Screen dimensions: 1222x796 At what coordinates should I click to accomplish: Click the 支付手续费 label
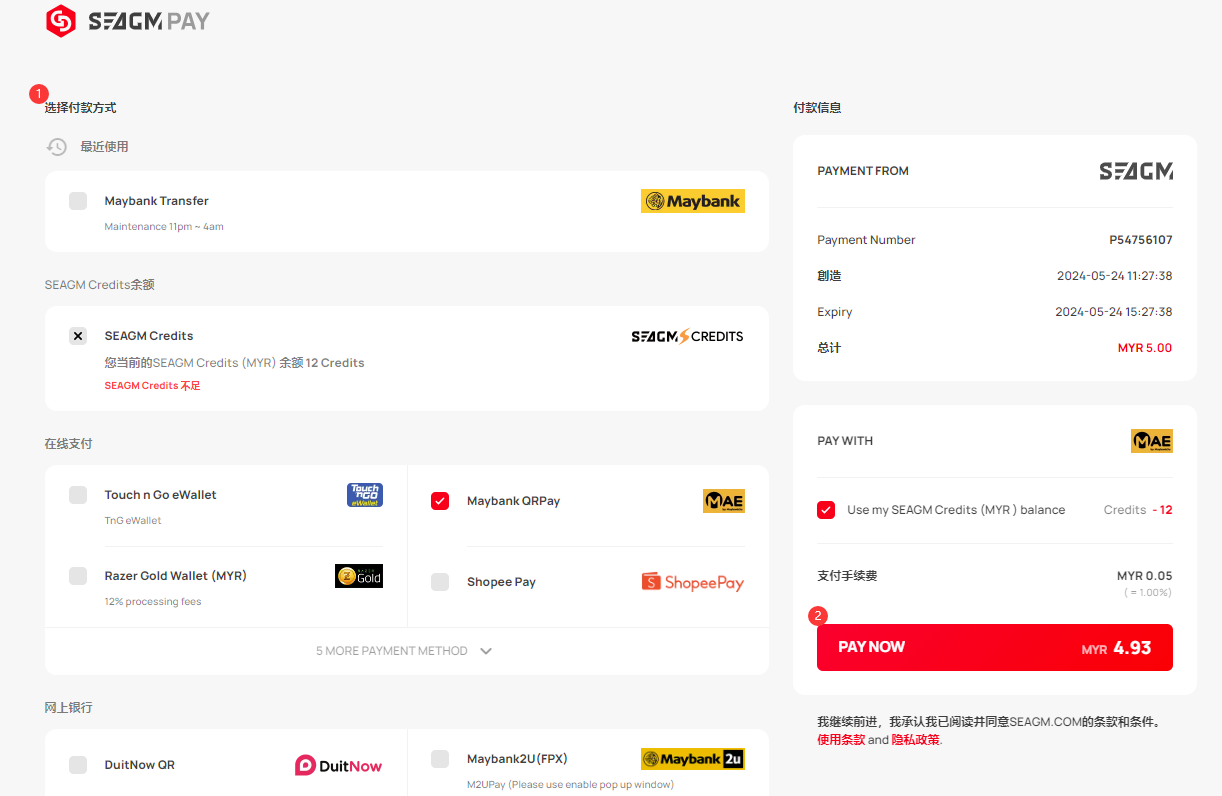(847, 576)
